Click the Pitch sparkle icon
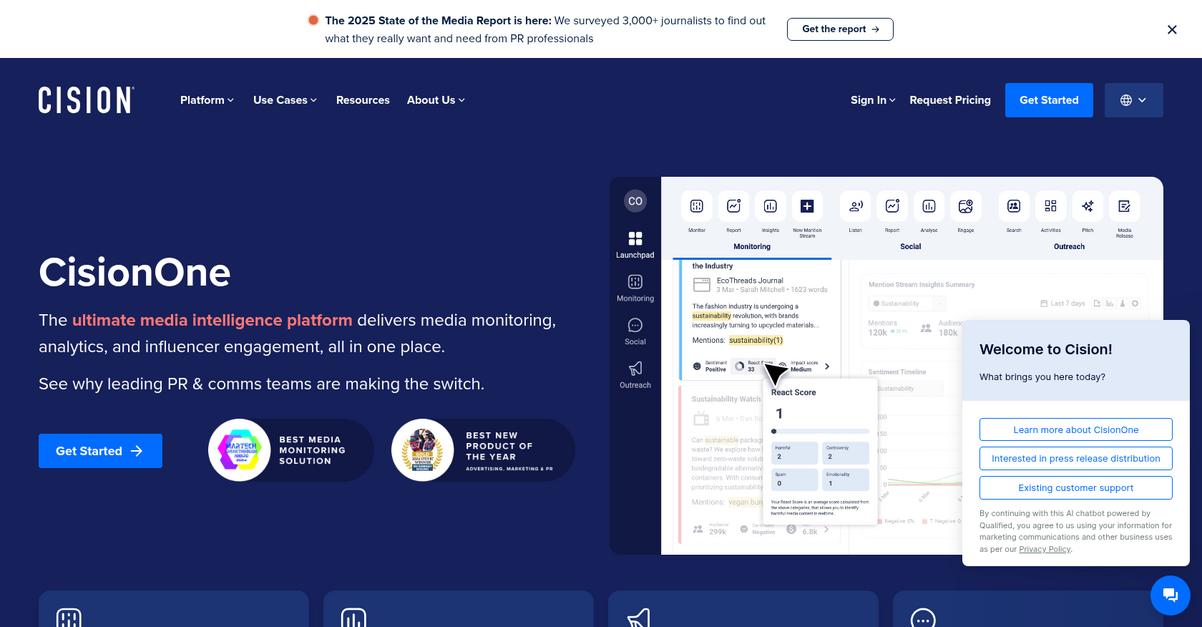The width and height of the screenshot is (1202, 627). coord(1087,206)
